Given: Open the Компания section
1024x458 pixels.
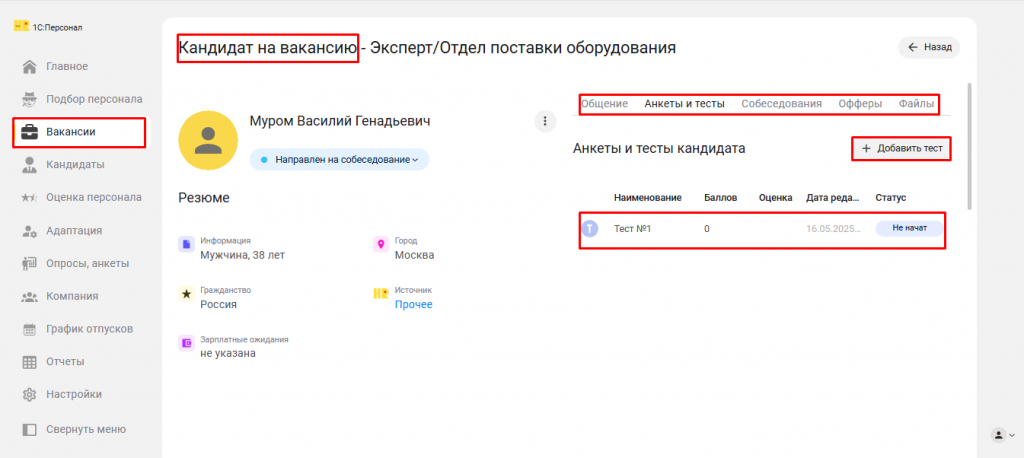Looking at the screenshot, I should click(72, 296).
